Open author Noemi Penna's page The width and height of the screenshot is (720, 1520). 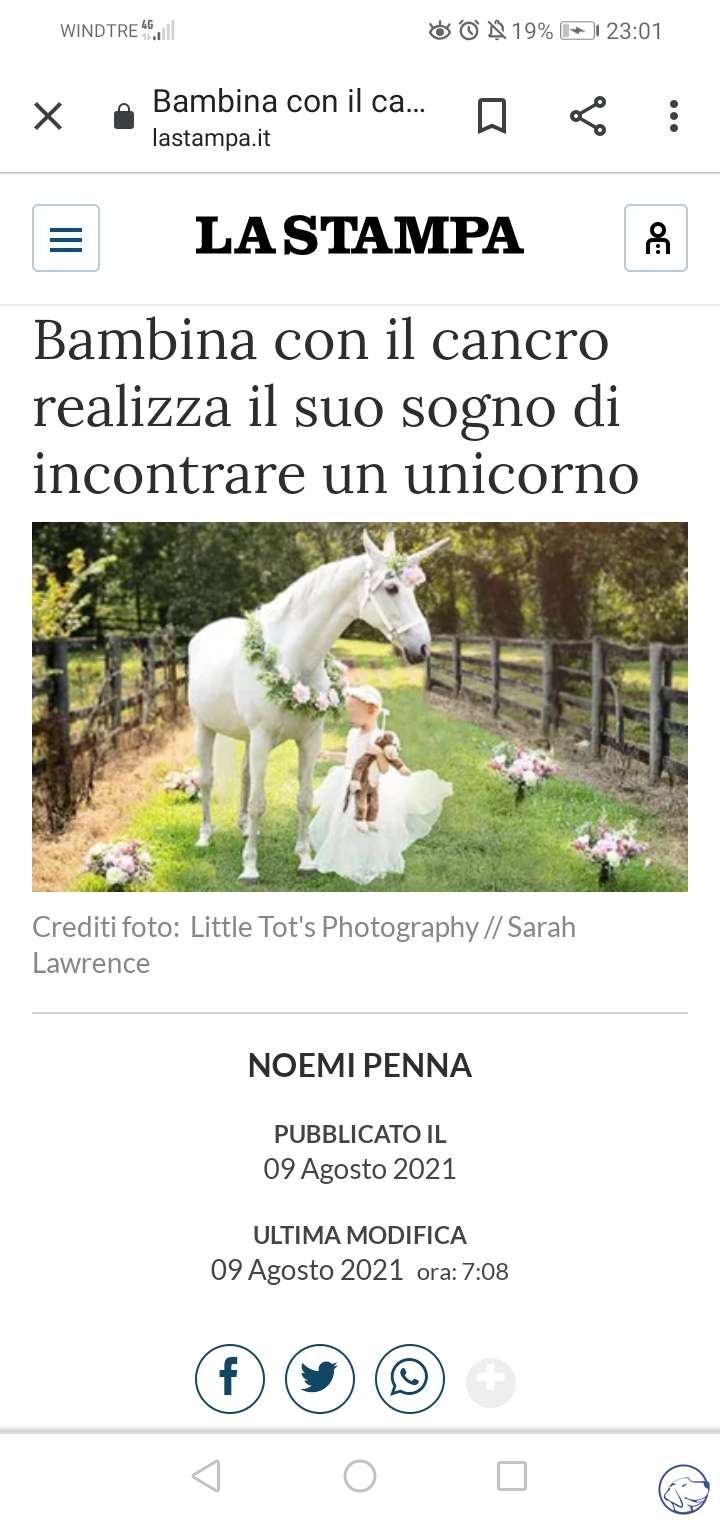[x=360, y=1066]
